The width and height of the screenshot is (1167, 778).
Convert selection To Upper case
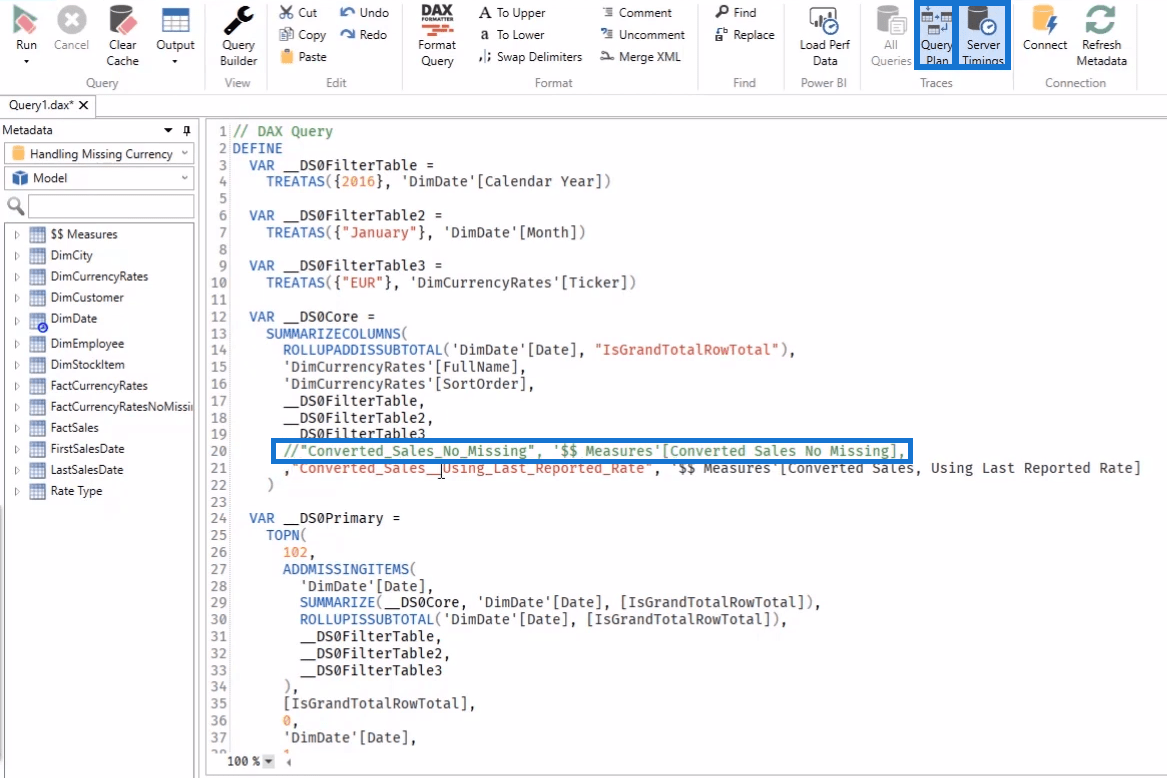[512, 13]
